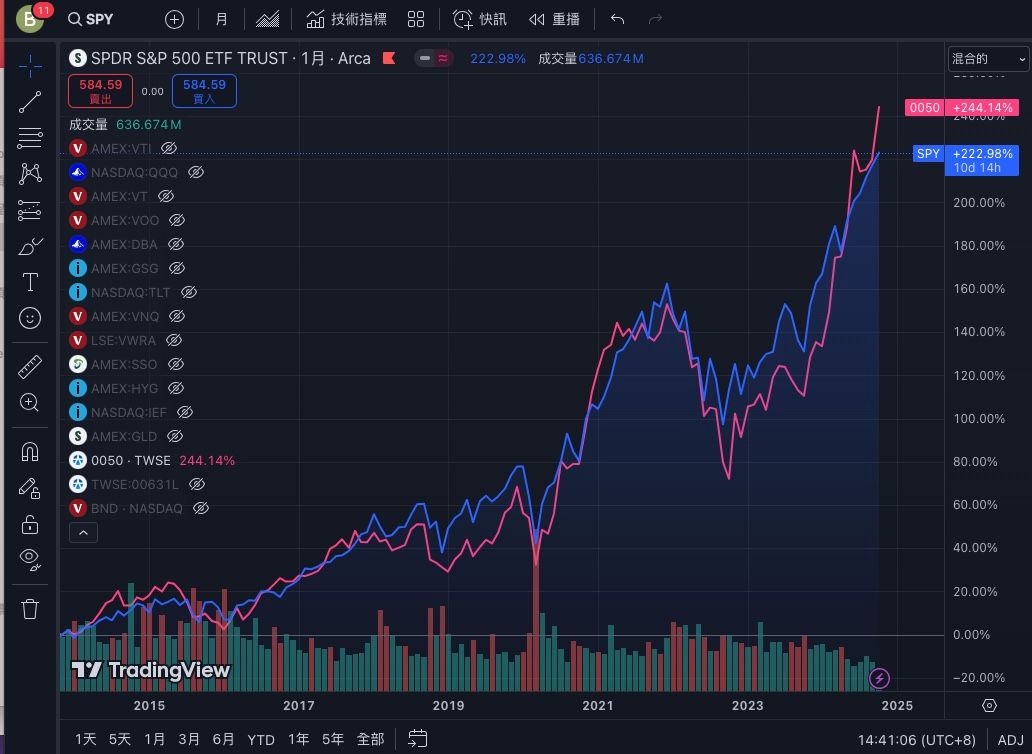Expand the collapsed symbol list chevron
This screenshot has height=754, width=1032.
click(x=83, y=532)
